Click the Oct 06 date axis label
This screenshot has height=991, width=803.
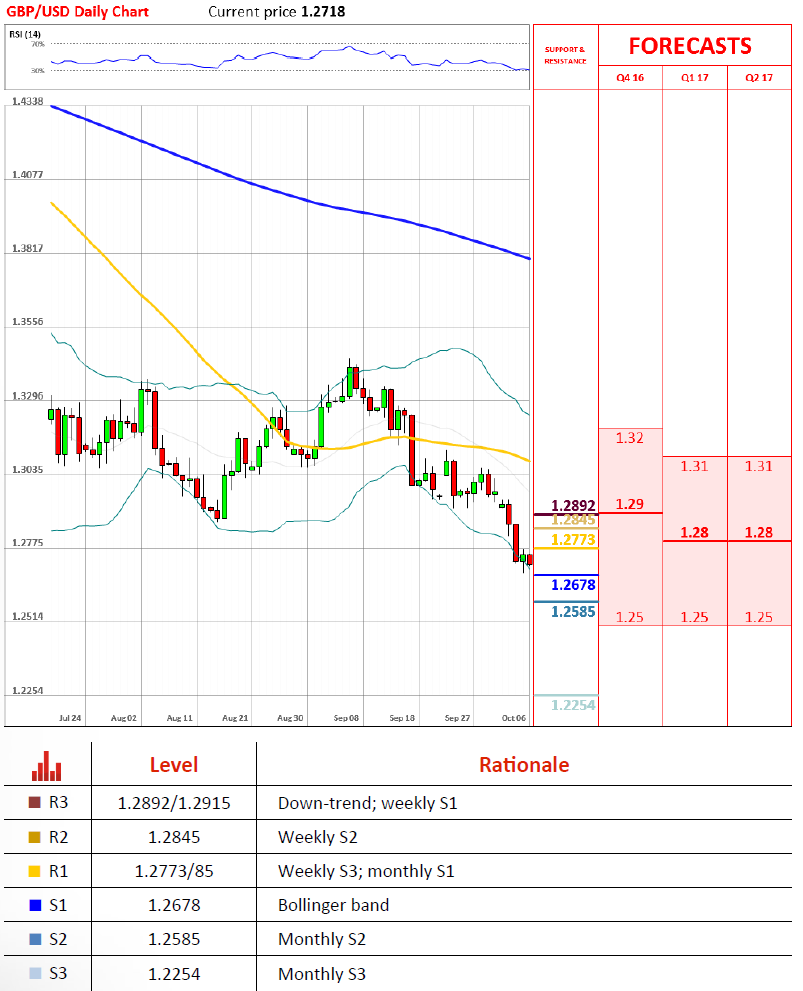[x=514, y=718]
